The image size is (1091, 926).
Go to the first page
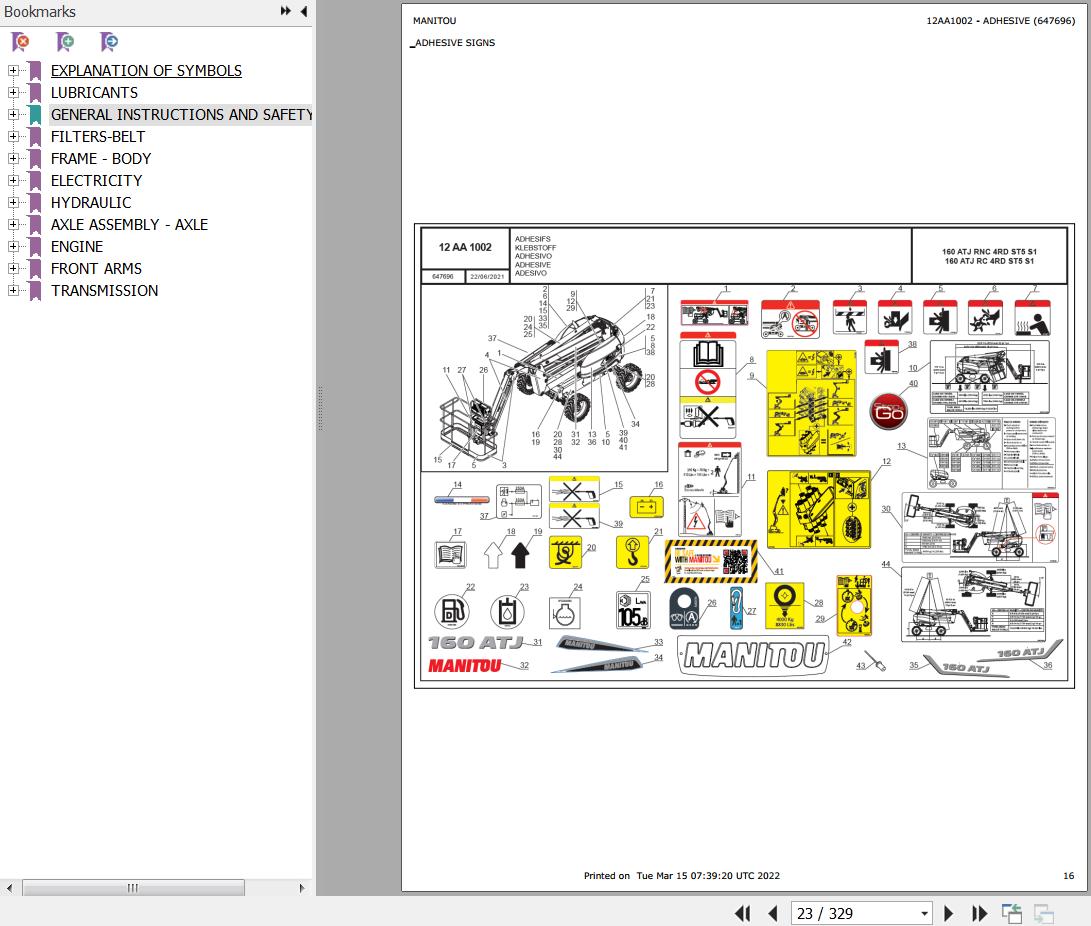click(x=742, y=913)
